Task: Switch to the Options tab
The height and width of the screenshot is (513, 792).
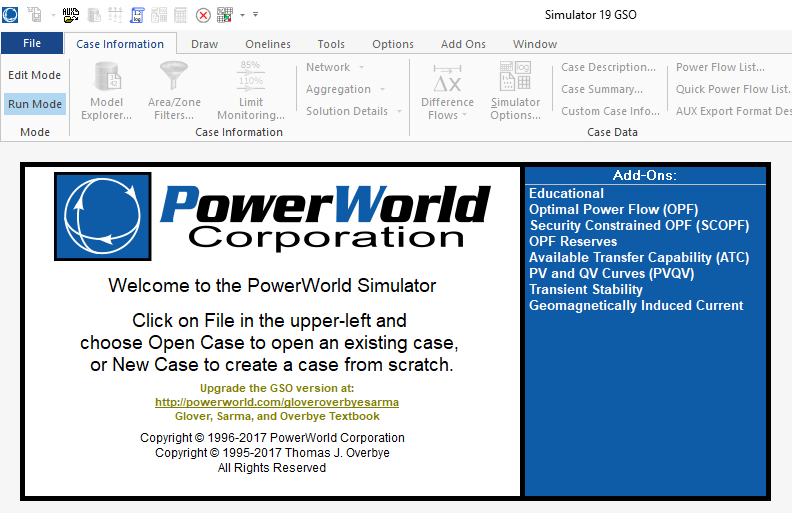Action: (393, 44)
